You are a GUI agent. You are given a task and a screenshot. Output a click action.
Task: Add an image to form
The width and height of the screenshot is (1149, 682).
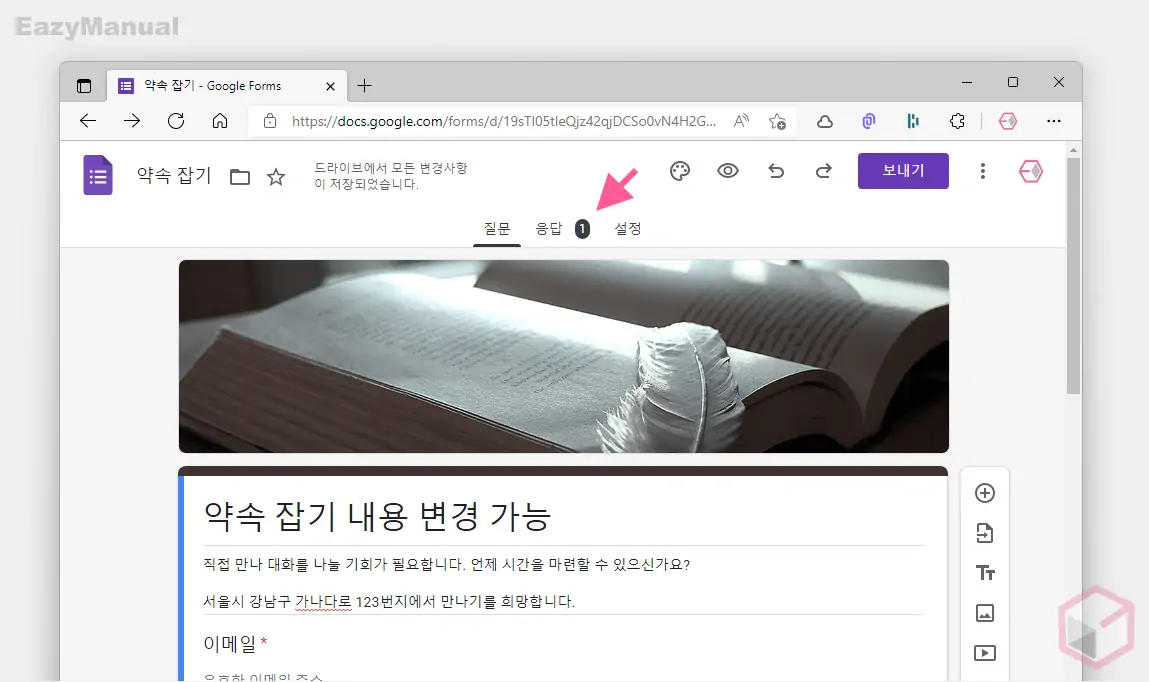click(985, 613)
